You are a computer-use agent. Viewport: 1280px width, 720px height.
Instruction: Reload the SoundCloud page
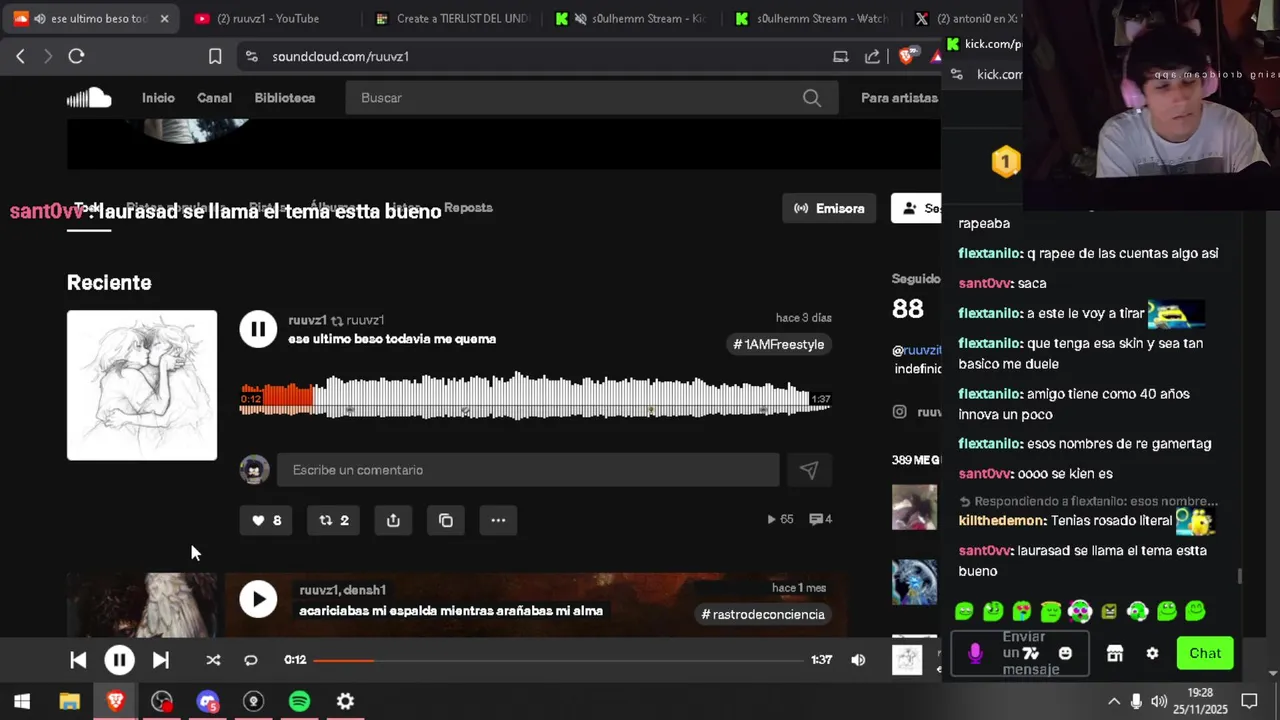pos(76,56)
